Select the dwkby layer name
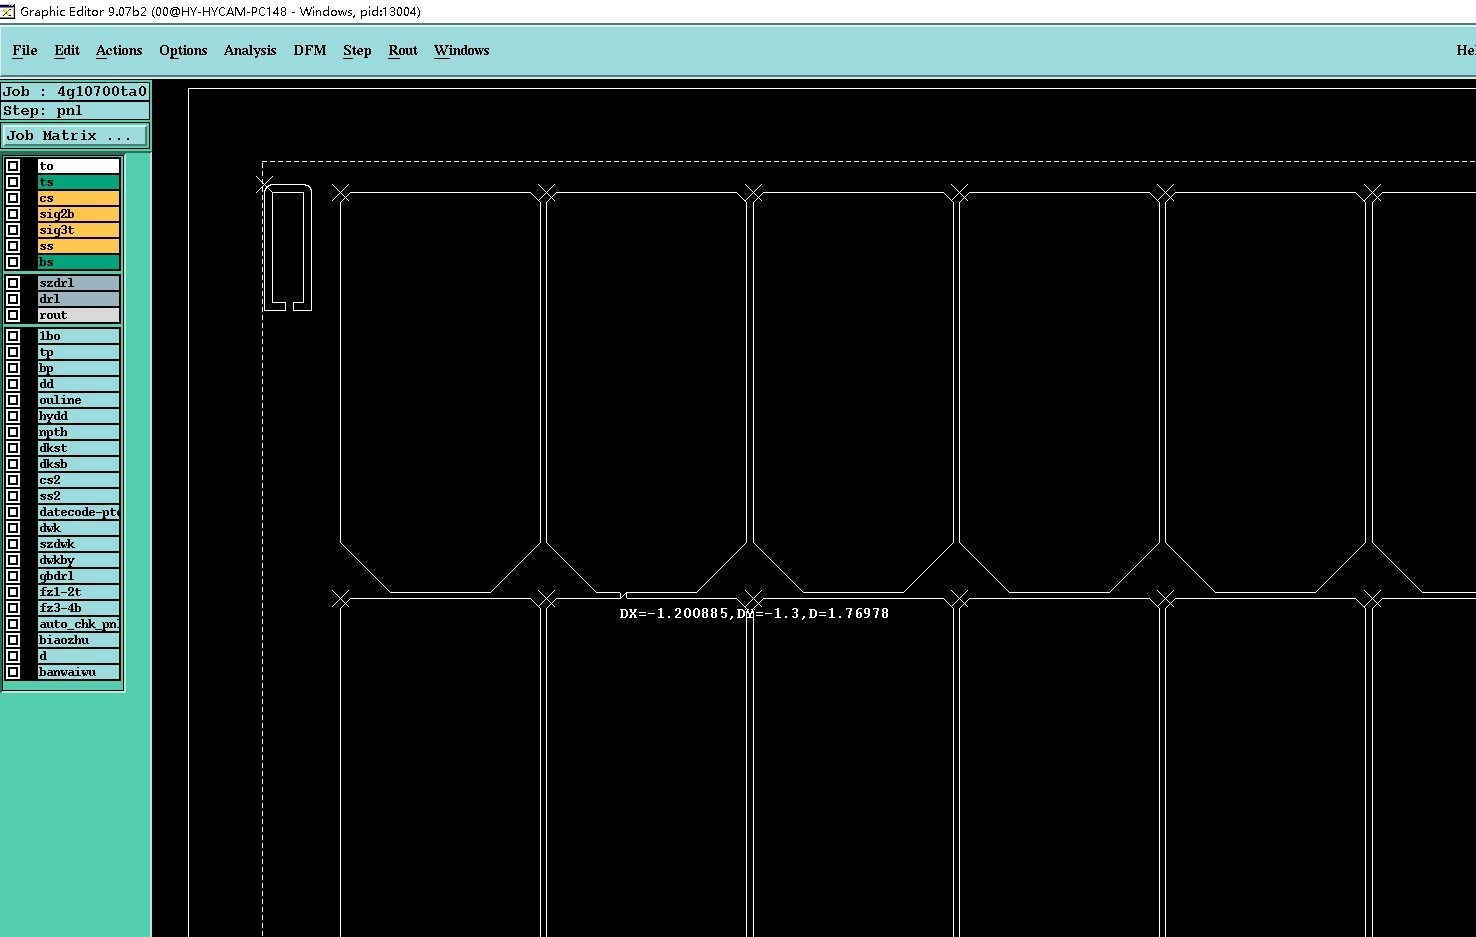Screen dimensions: 1476x937 coord(79,560)
